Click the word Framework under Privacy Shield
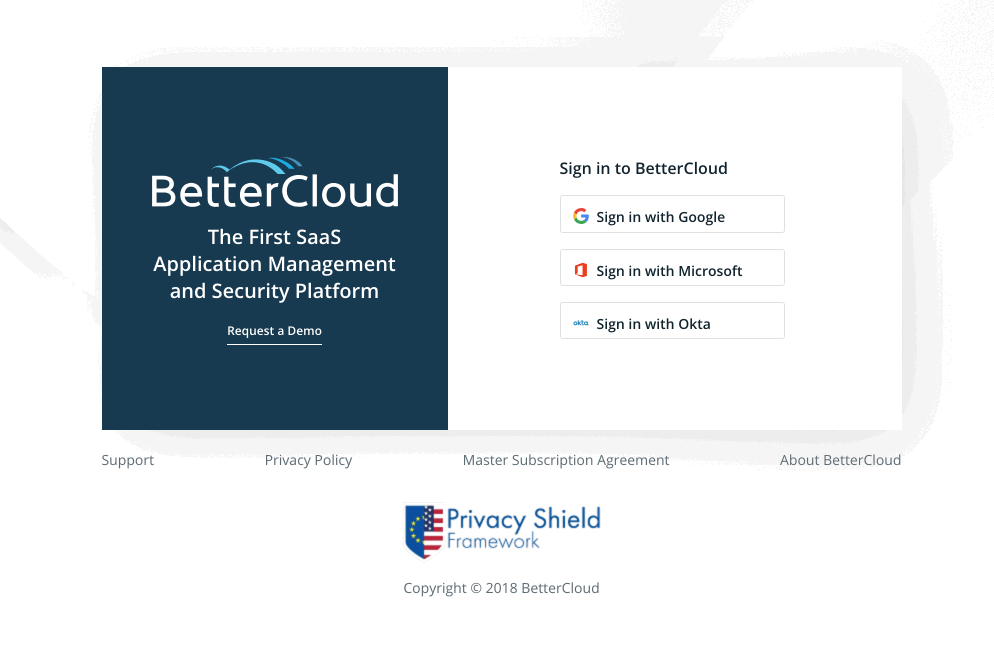 pyautogui.click(x=493, y=541)
